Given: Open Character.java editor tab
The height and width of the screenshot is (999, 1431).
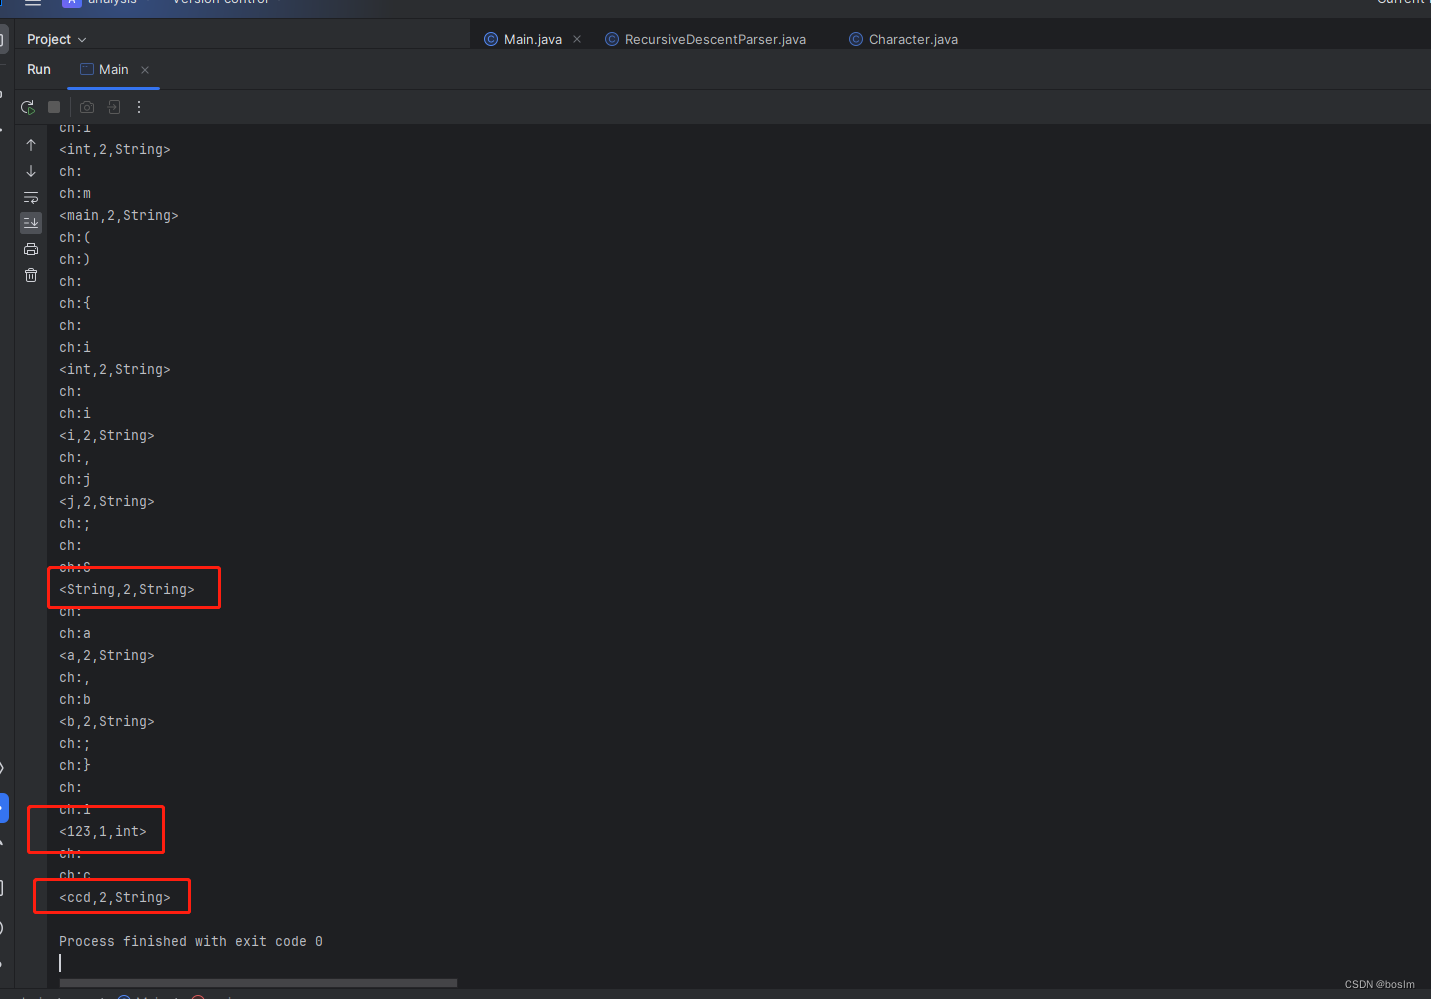Looking at the screenshot, I should coord(904,39).
